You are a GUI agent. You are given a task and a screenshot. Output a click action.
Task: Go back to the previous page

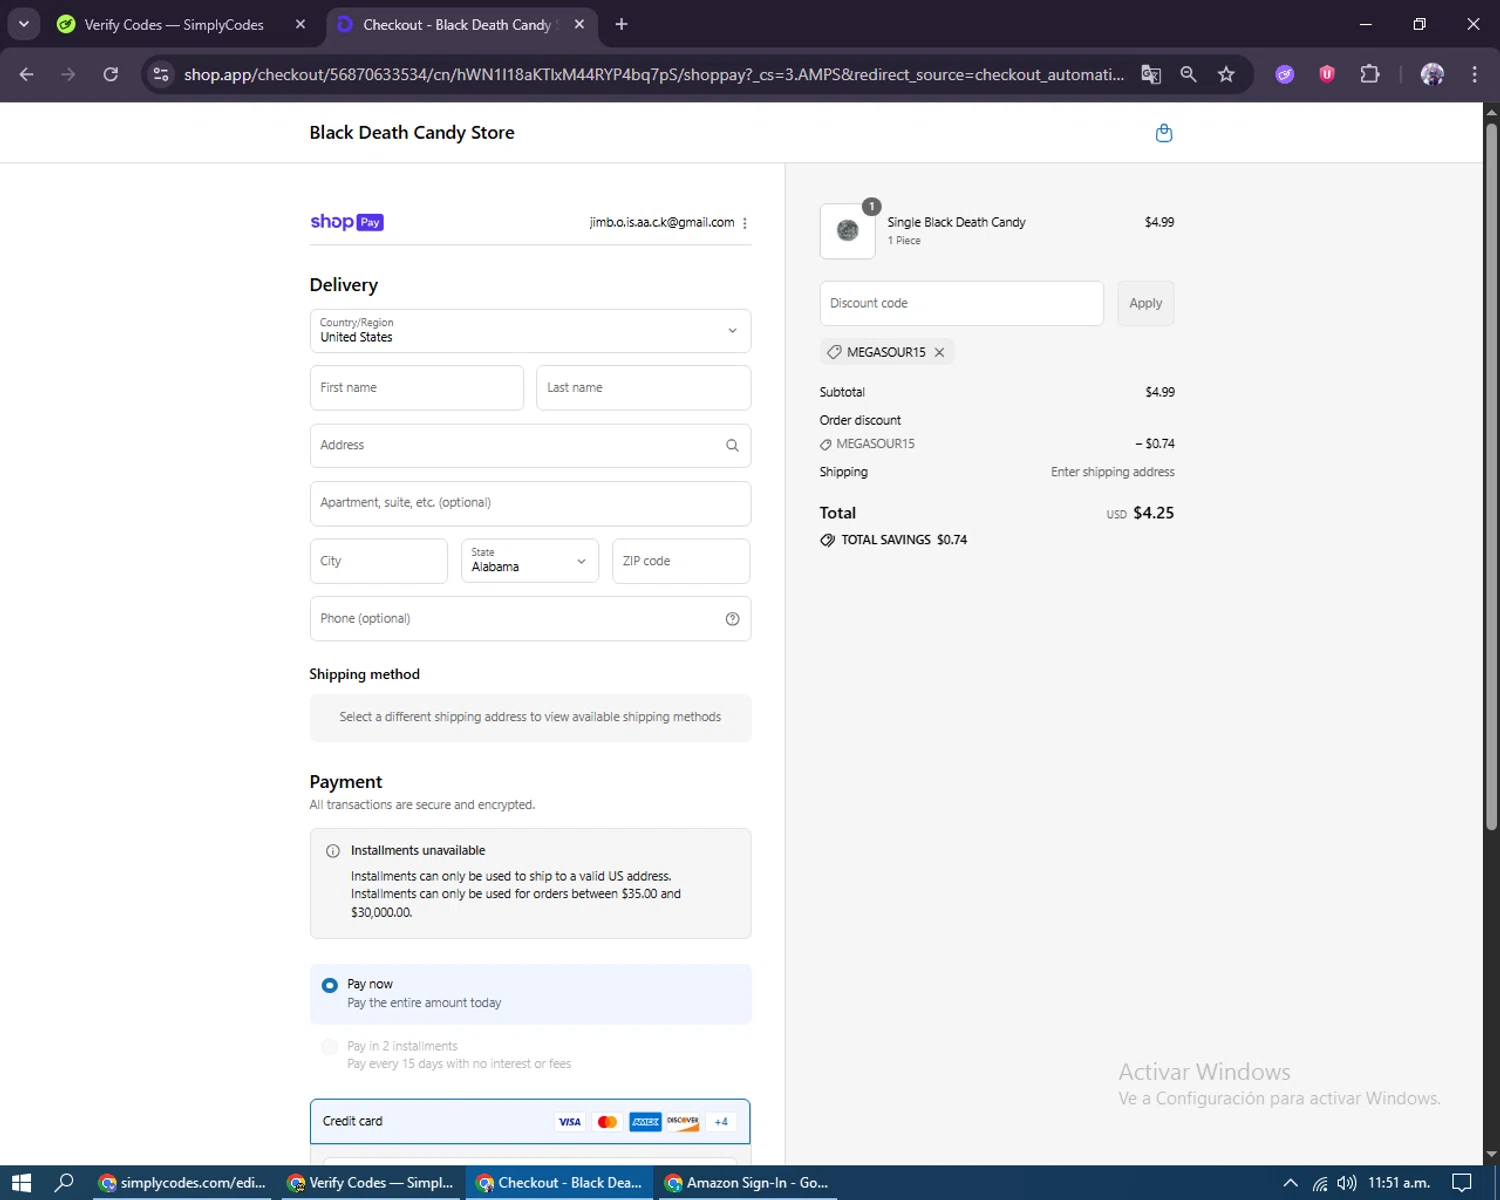[x=27, y=74]
